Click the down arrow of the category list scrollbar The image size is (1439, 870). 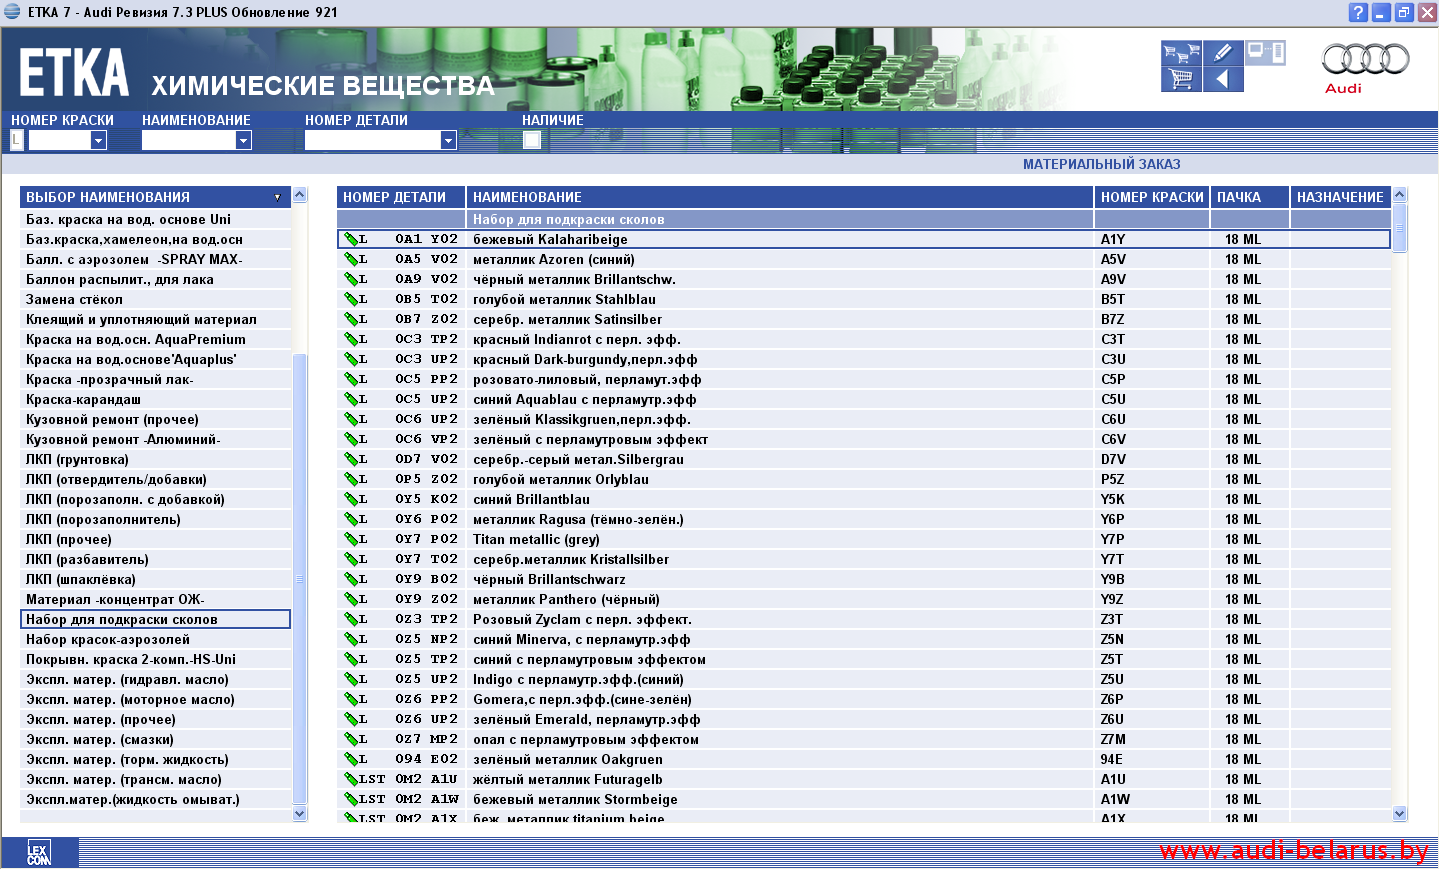(x=300, y=814)
